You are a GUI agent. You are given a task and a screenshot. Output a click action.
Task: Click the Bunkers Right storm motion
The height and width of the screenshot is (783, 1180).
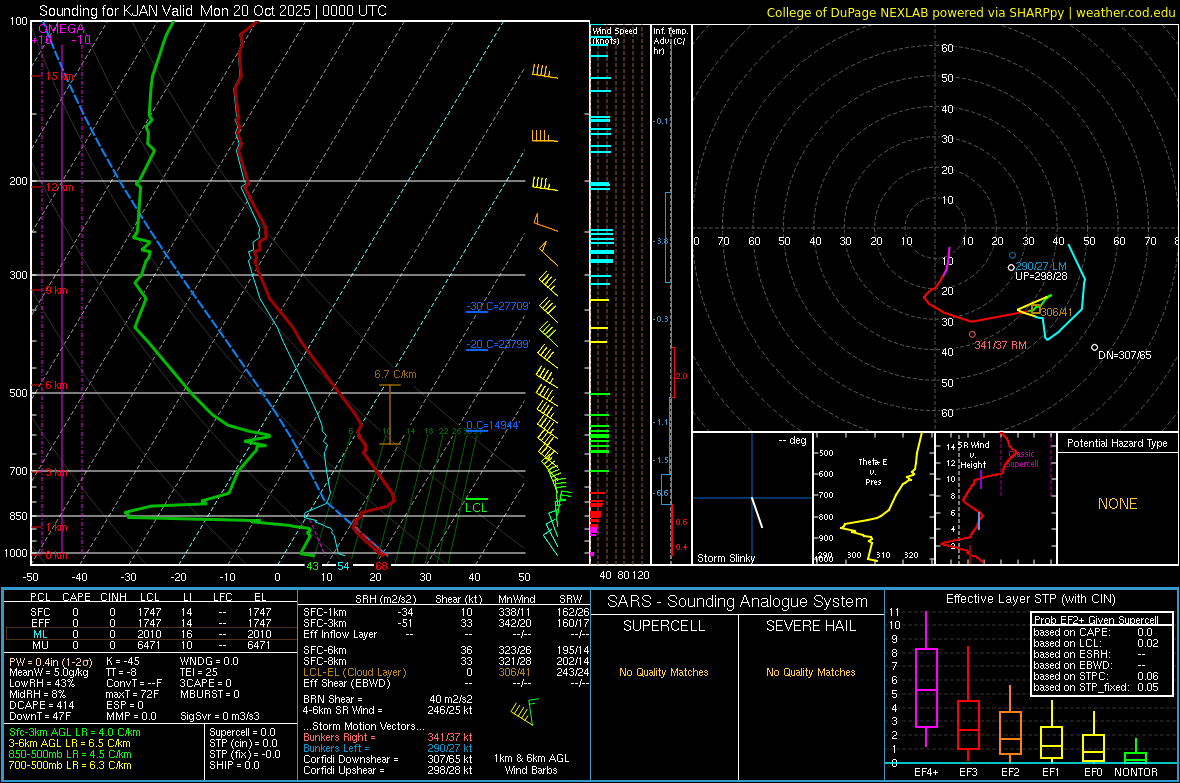coord(388,737)
